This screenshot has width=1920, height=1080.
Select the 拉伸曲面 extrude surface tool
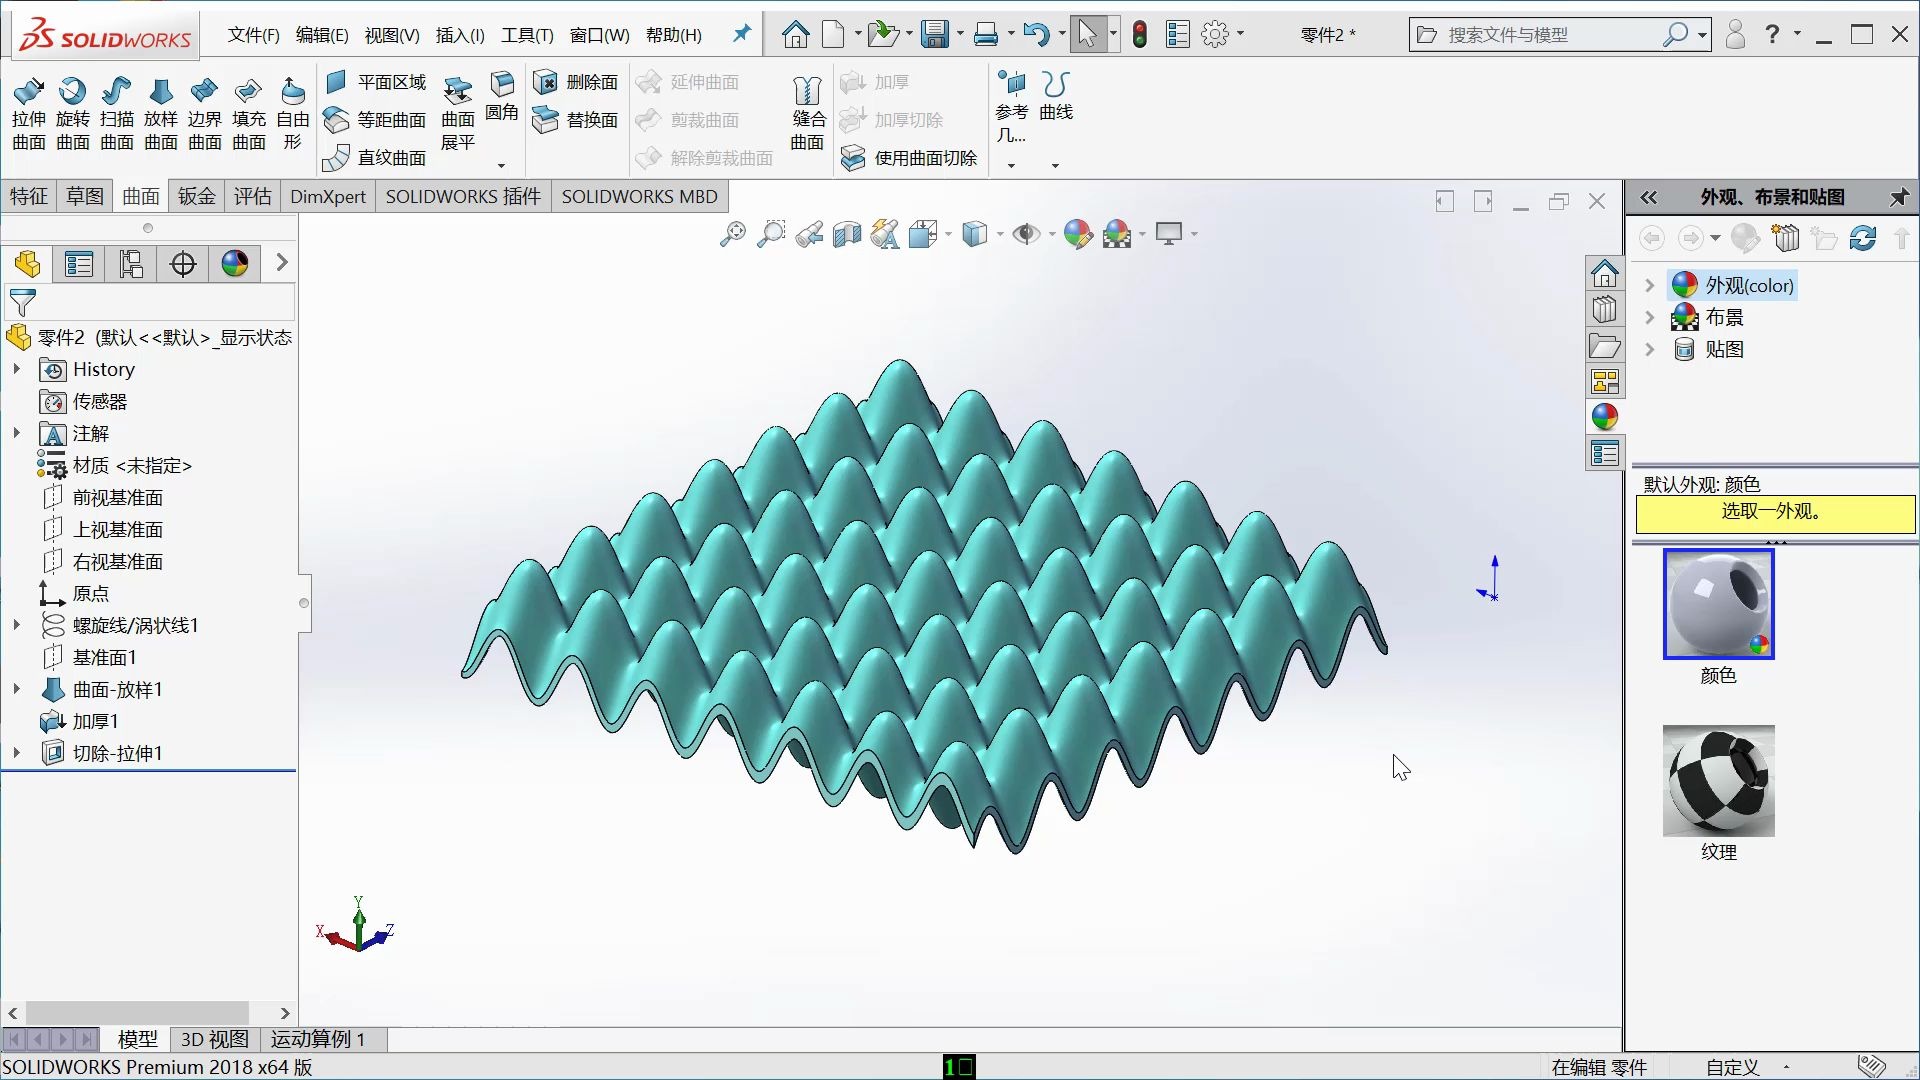pyautogui.click(x=28, y=114)
